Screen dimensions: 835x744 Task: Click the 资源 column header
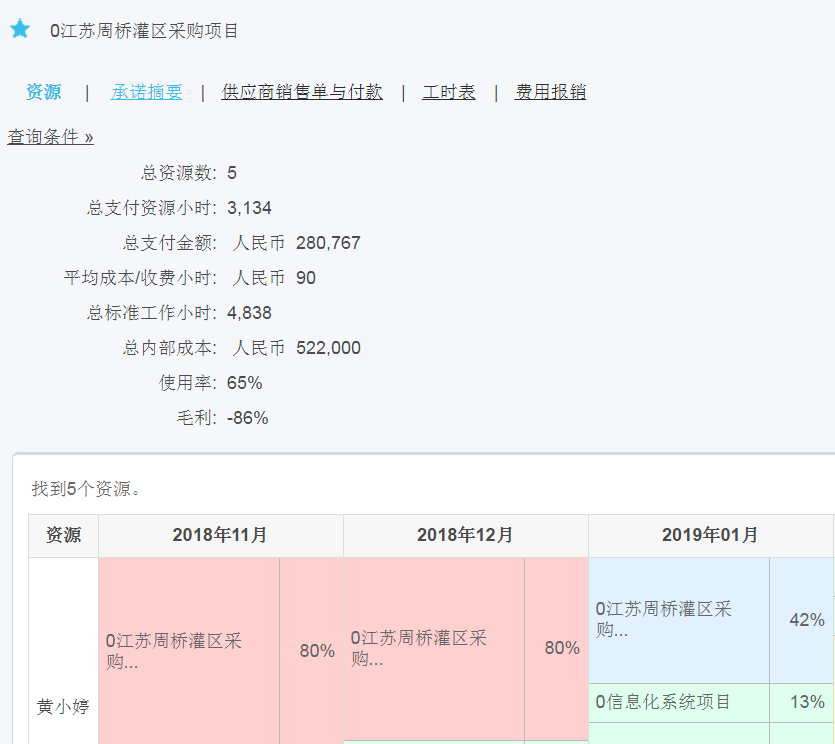(x=63, y=535)
